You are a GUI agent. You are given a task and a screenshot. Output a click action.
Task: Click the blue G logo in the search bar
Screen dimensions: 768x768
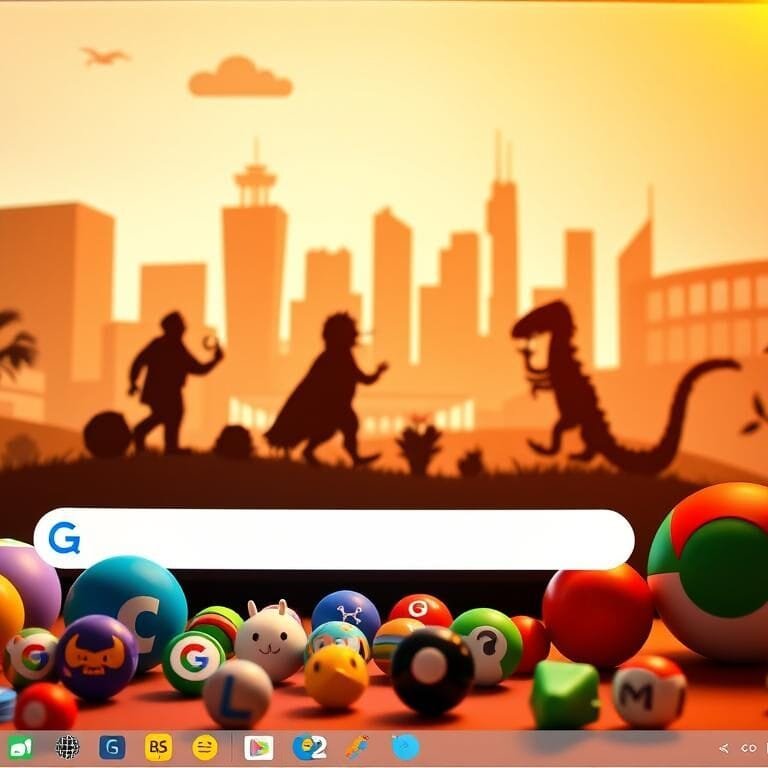(x=64, y=538)
